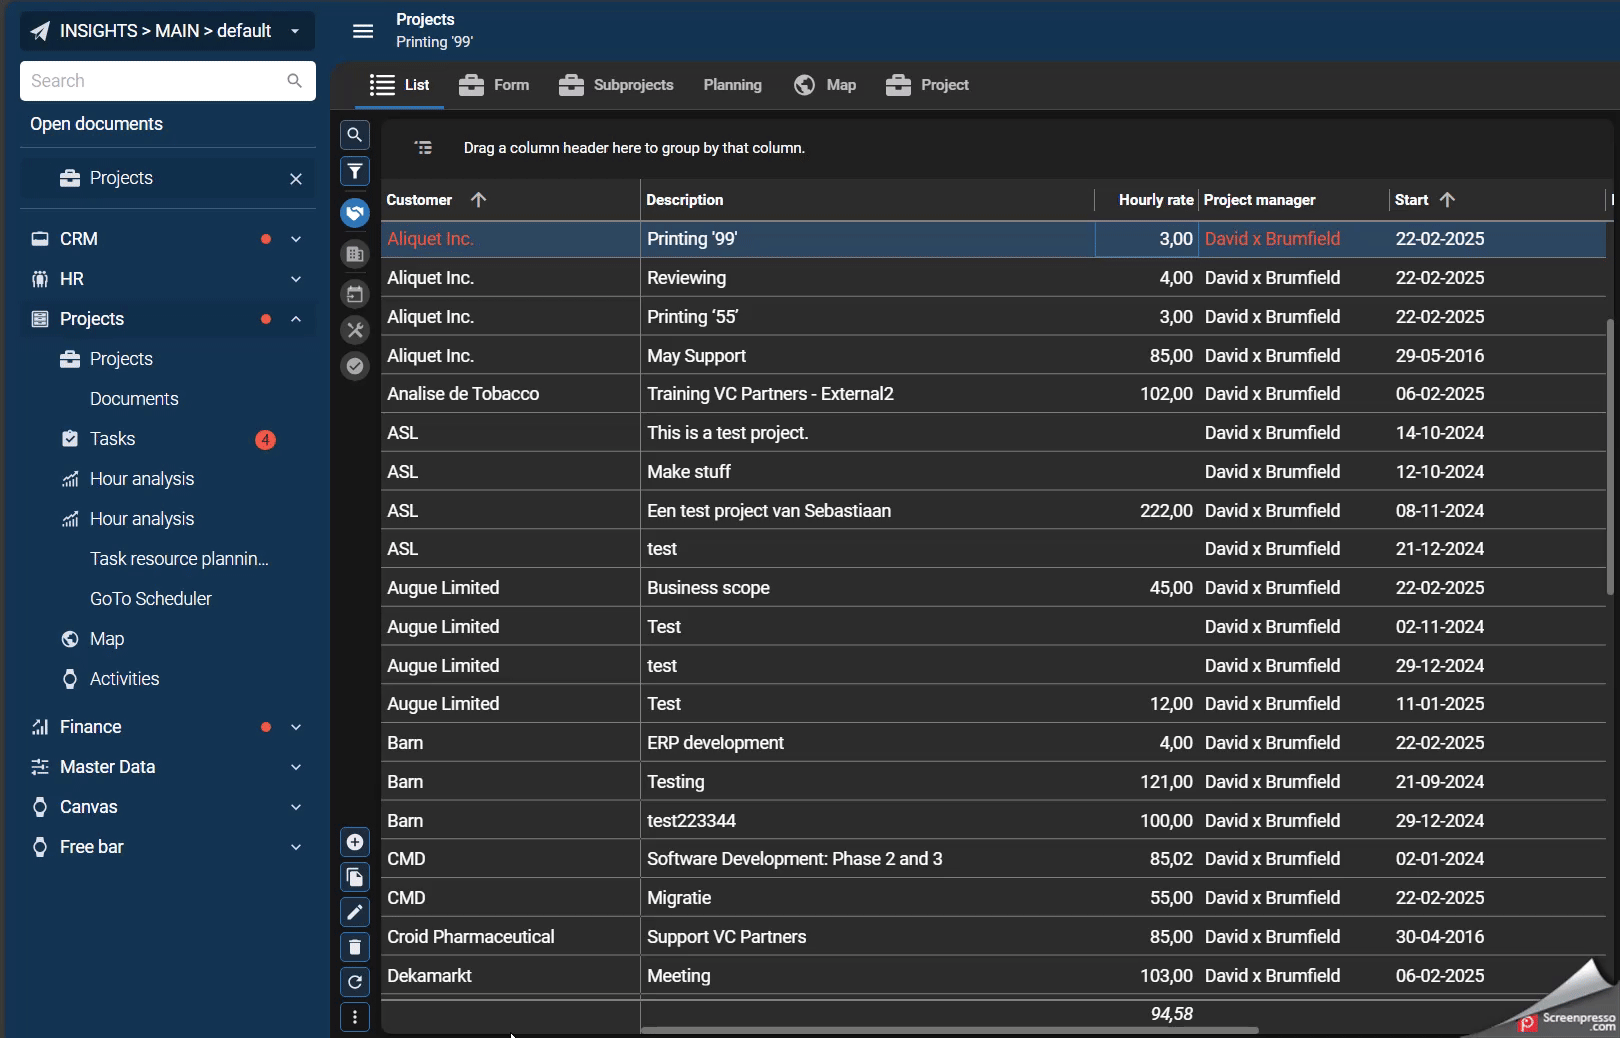This screenshot has height=1038, width=1620.
Task: Refresh the project list
Action: point(355,982)
